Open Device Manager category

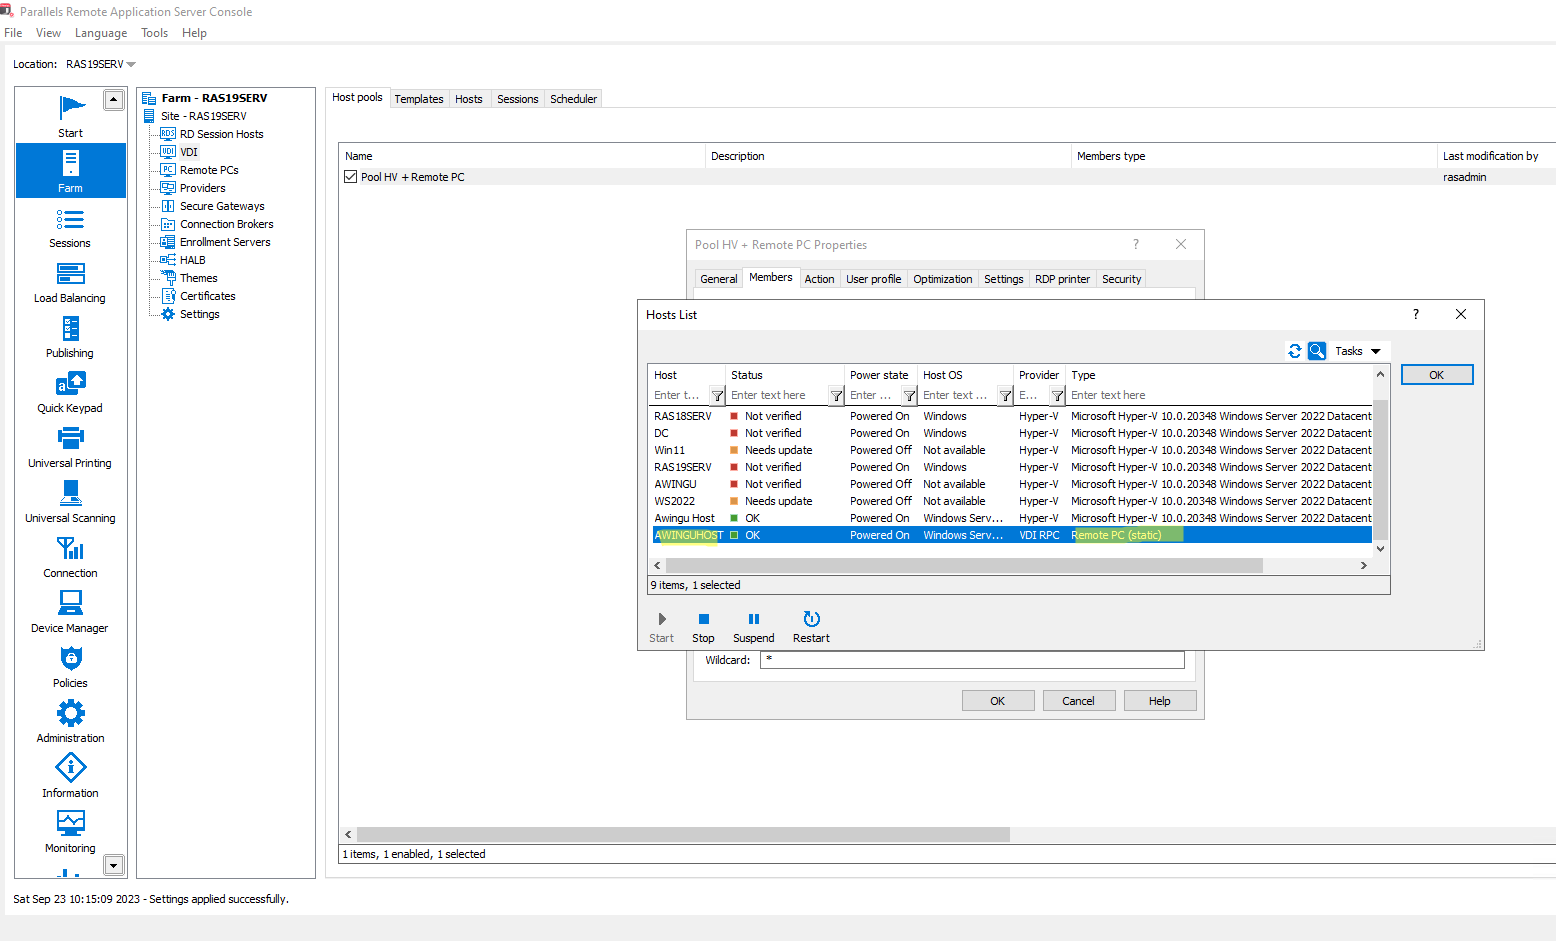click(70, 612)
